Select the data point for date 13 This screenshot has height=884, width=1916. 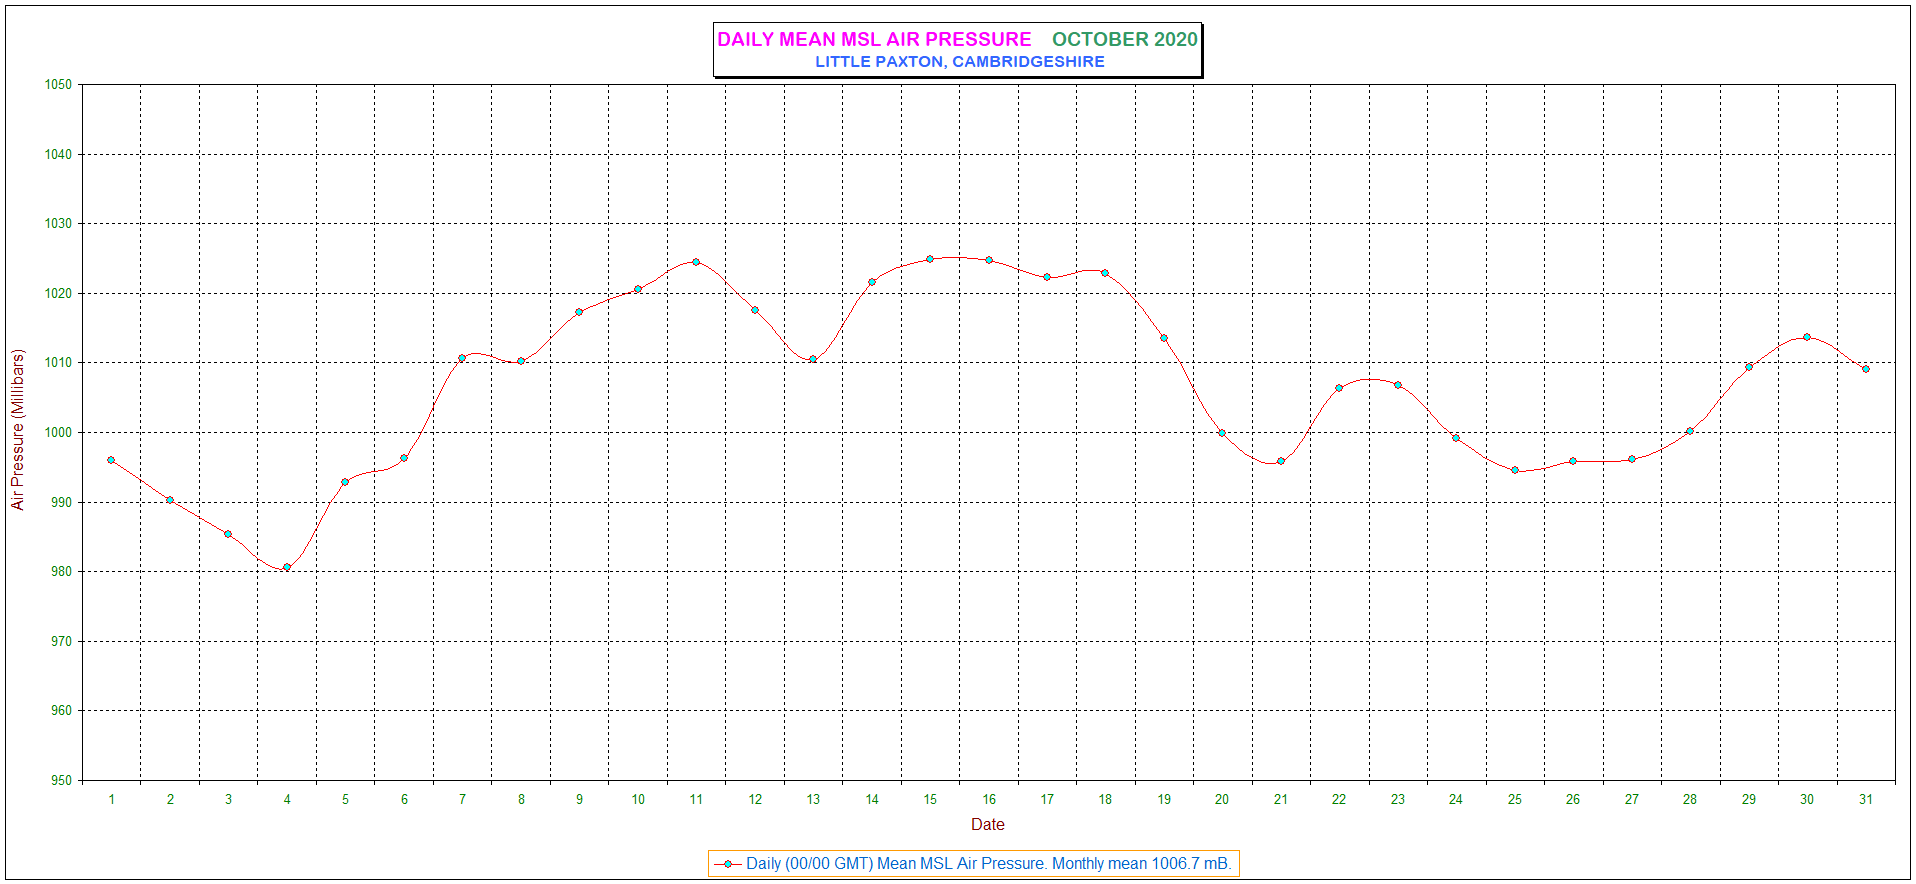coord(813,359)
